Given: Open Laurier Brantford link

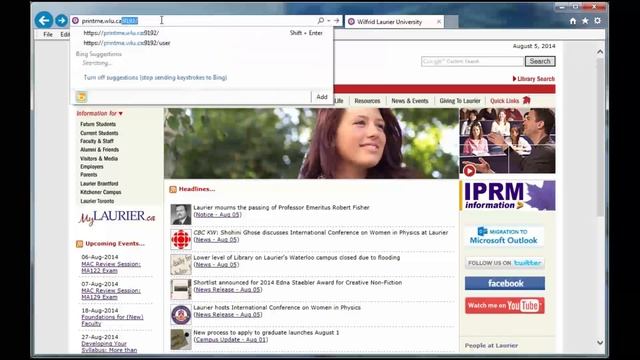Looking at the screenshot, I should click(x=99, y=184).
